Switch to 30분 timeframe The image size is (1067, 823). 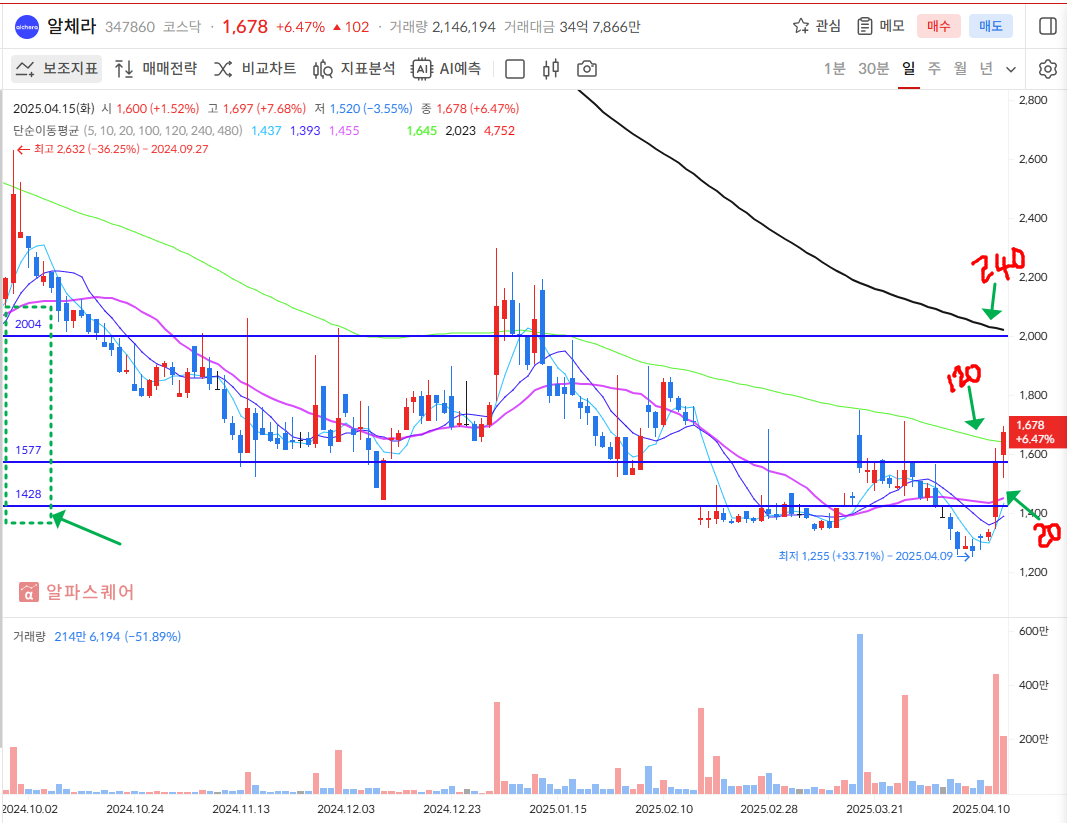873,69
